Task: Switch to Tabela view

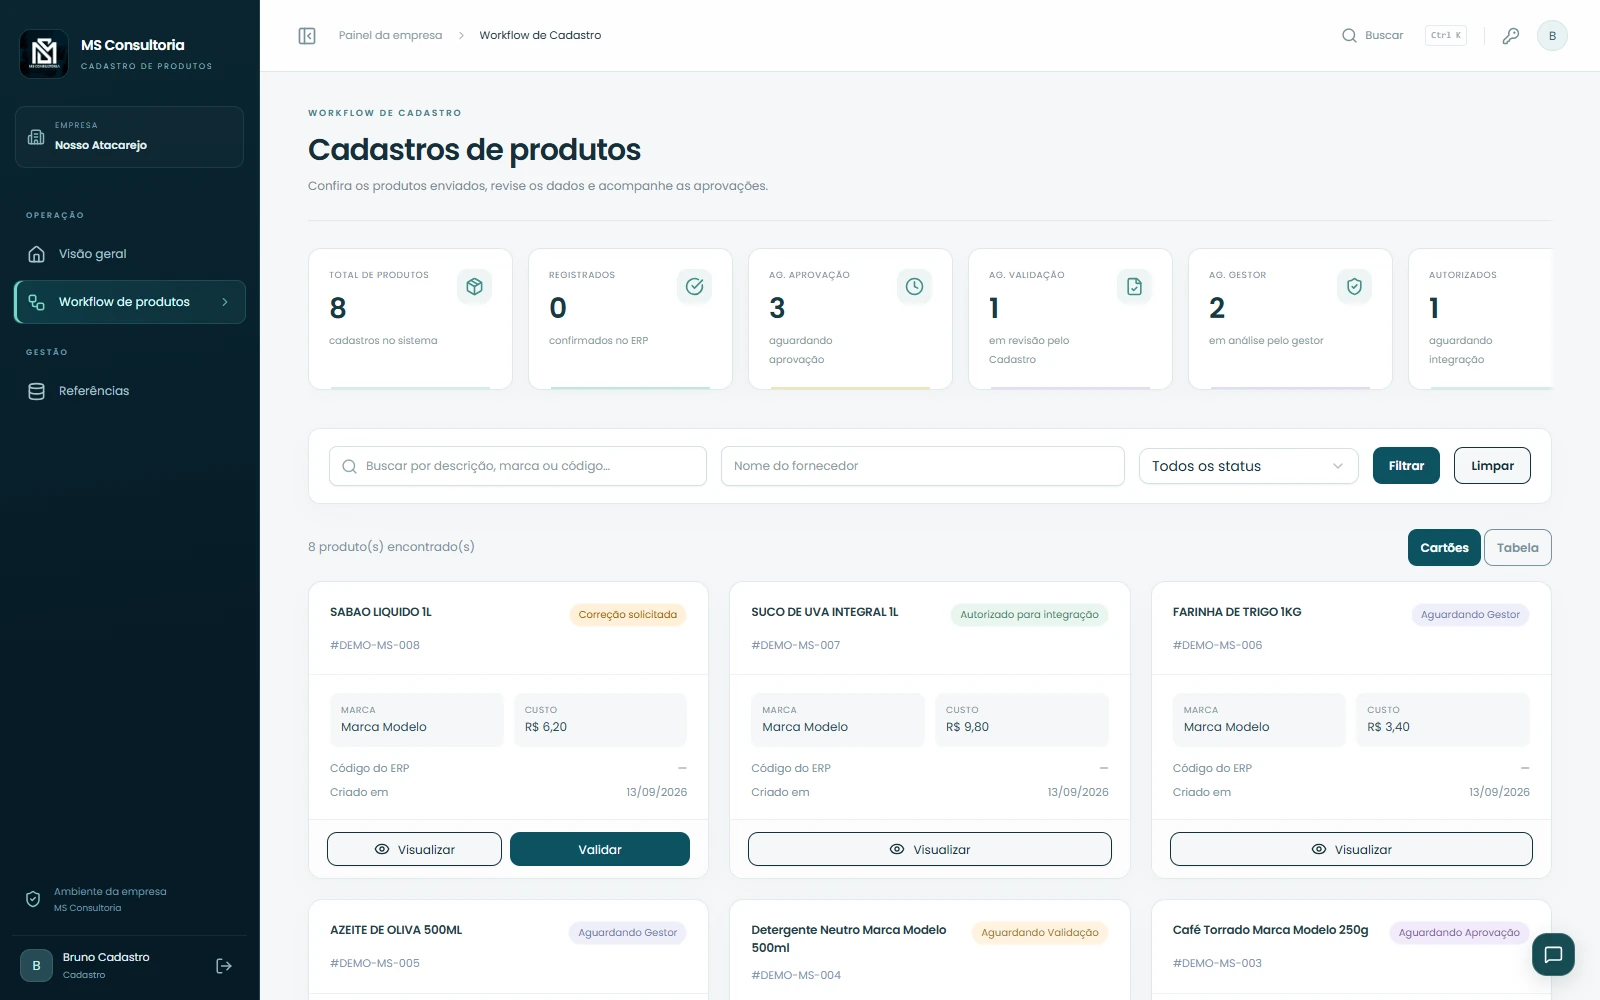Action: pos(1517,548)
